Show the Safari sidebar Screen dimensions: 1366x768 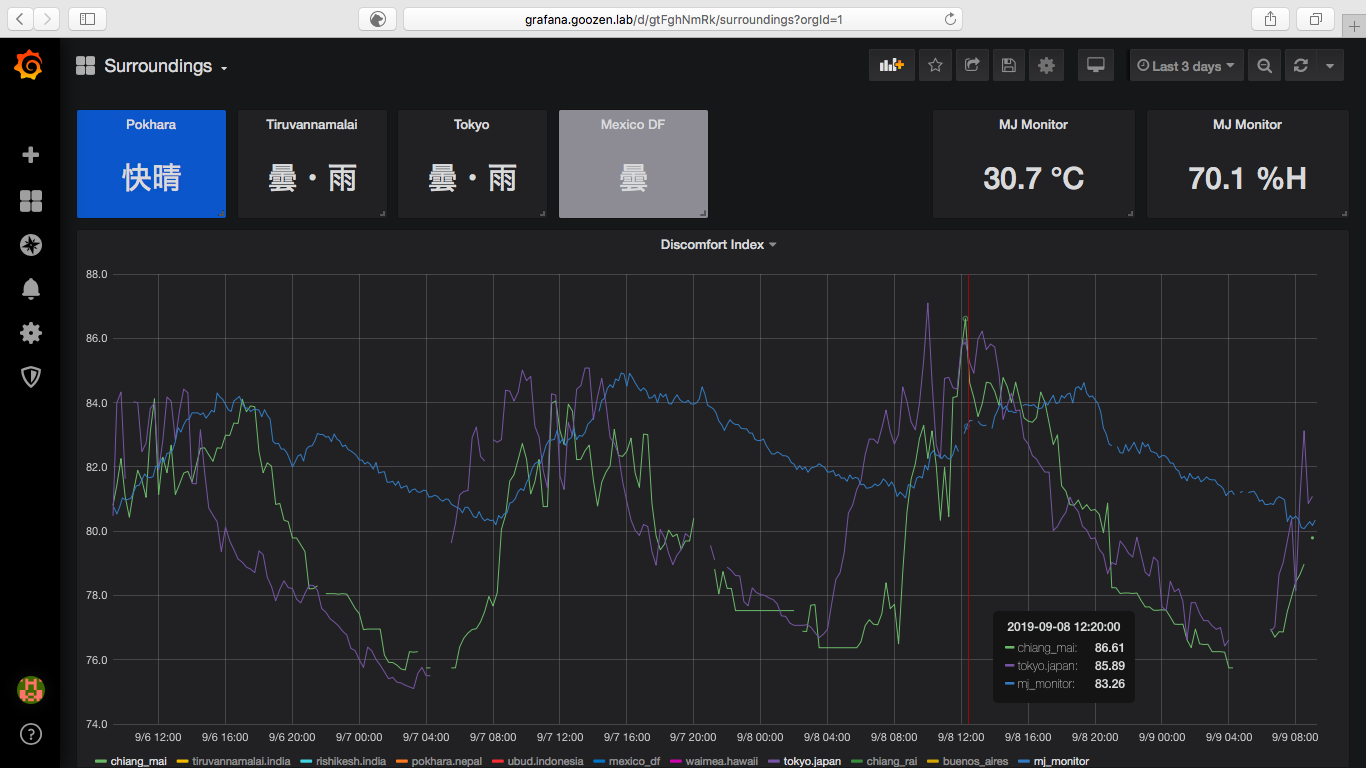pos(88,18)
